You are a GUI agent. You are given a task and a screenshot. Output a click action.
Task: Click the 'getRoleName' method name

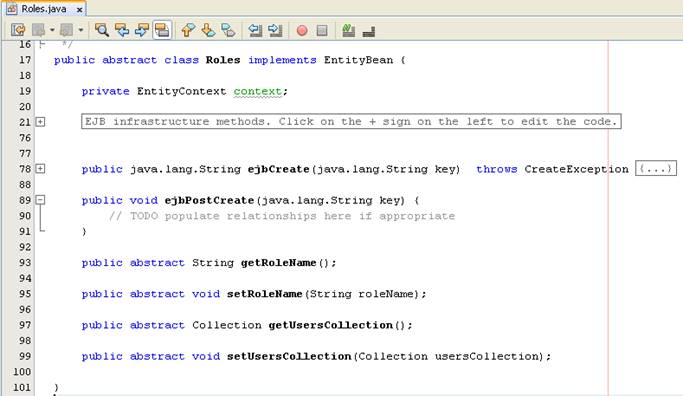(x=279, y=263)
